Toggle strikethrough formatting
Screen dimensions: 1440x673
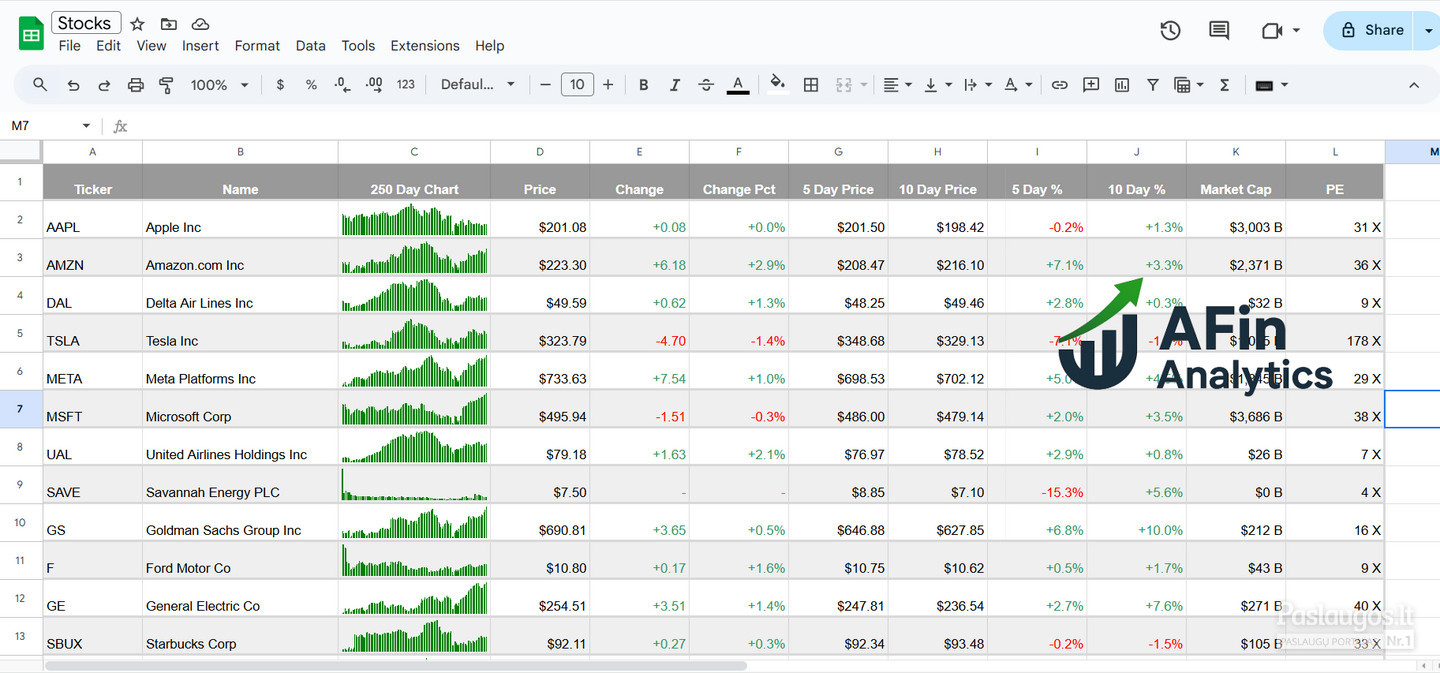(706, 85)
